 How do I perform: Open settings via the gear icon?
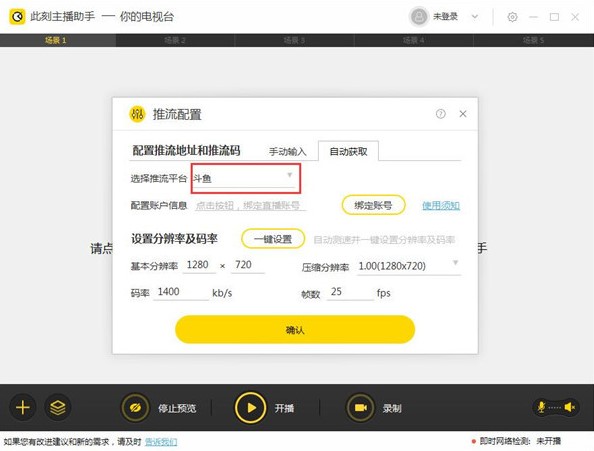(512, 17)
